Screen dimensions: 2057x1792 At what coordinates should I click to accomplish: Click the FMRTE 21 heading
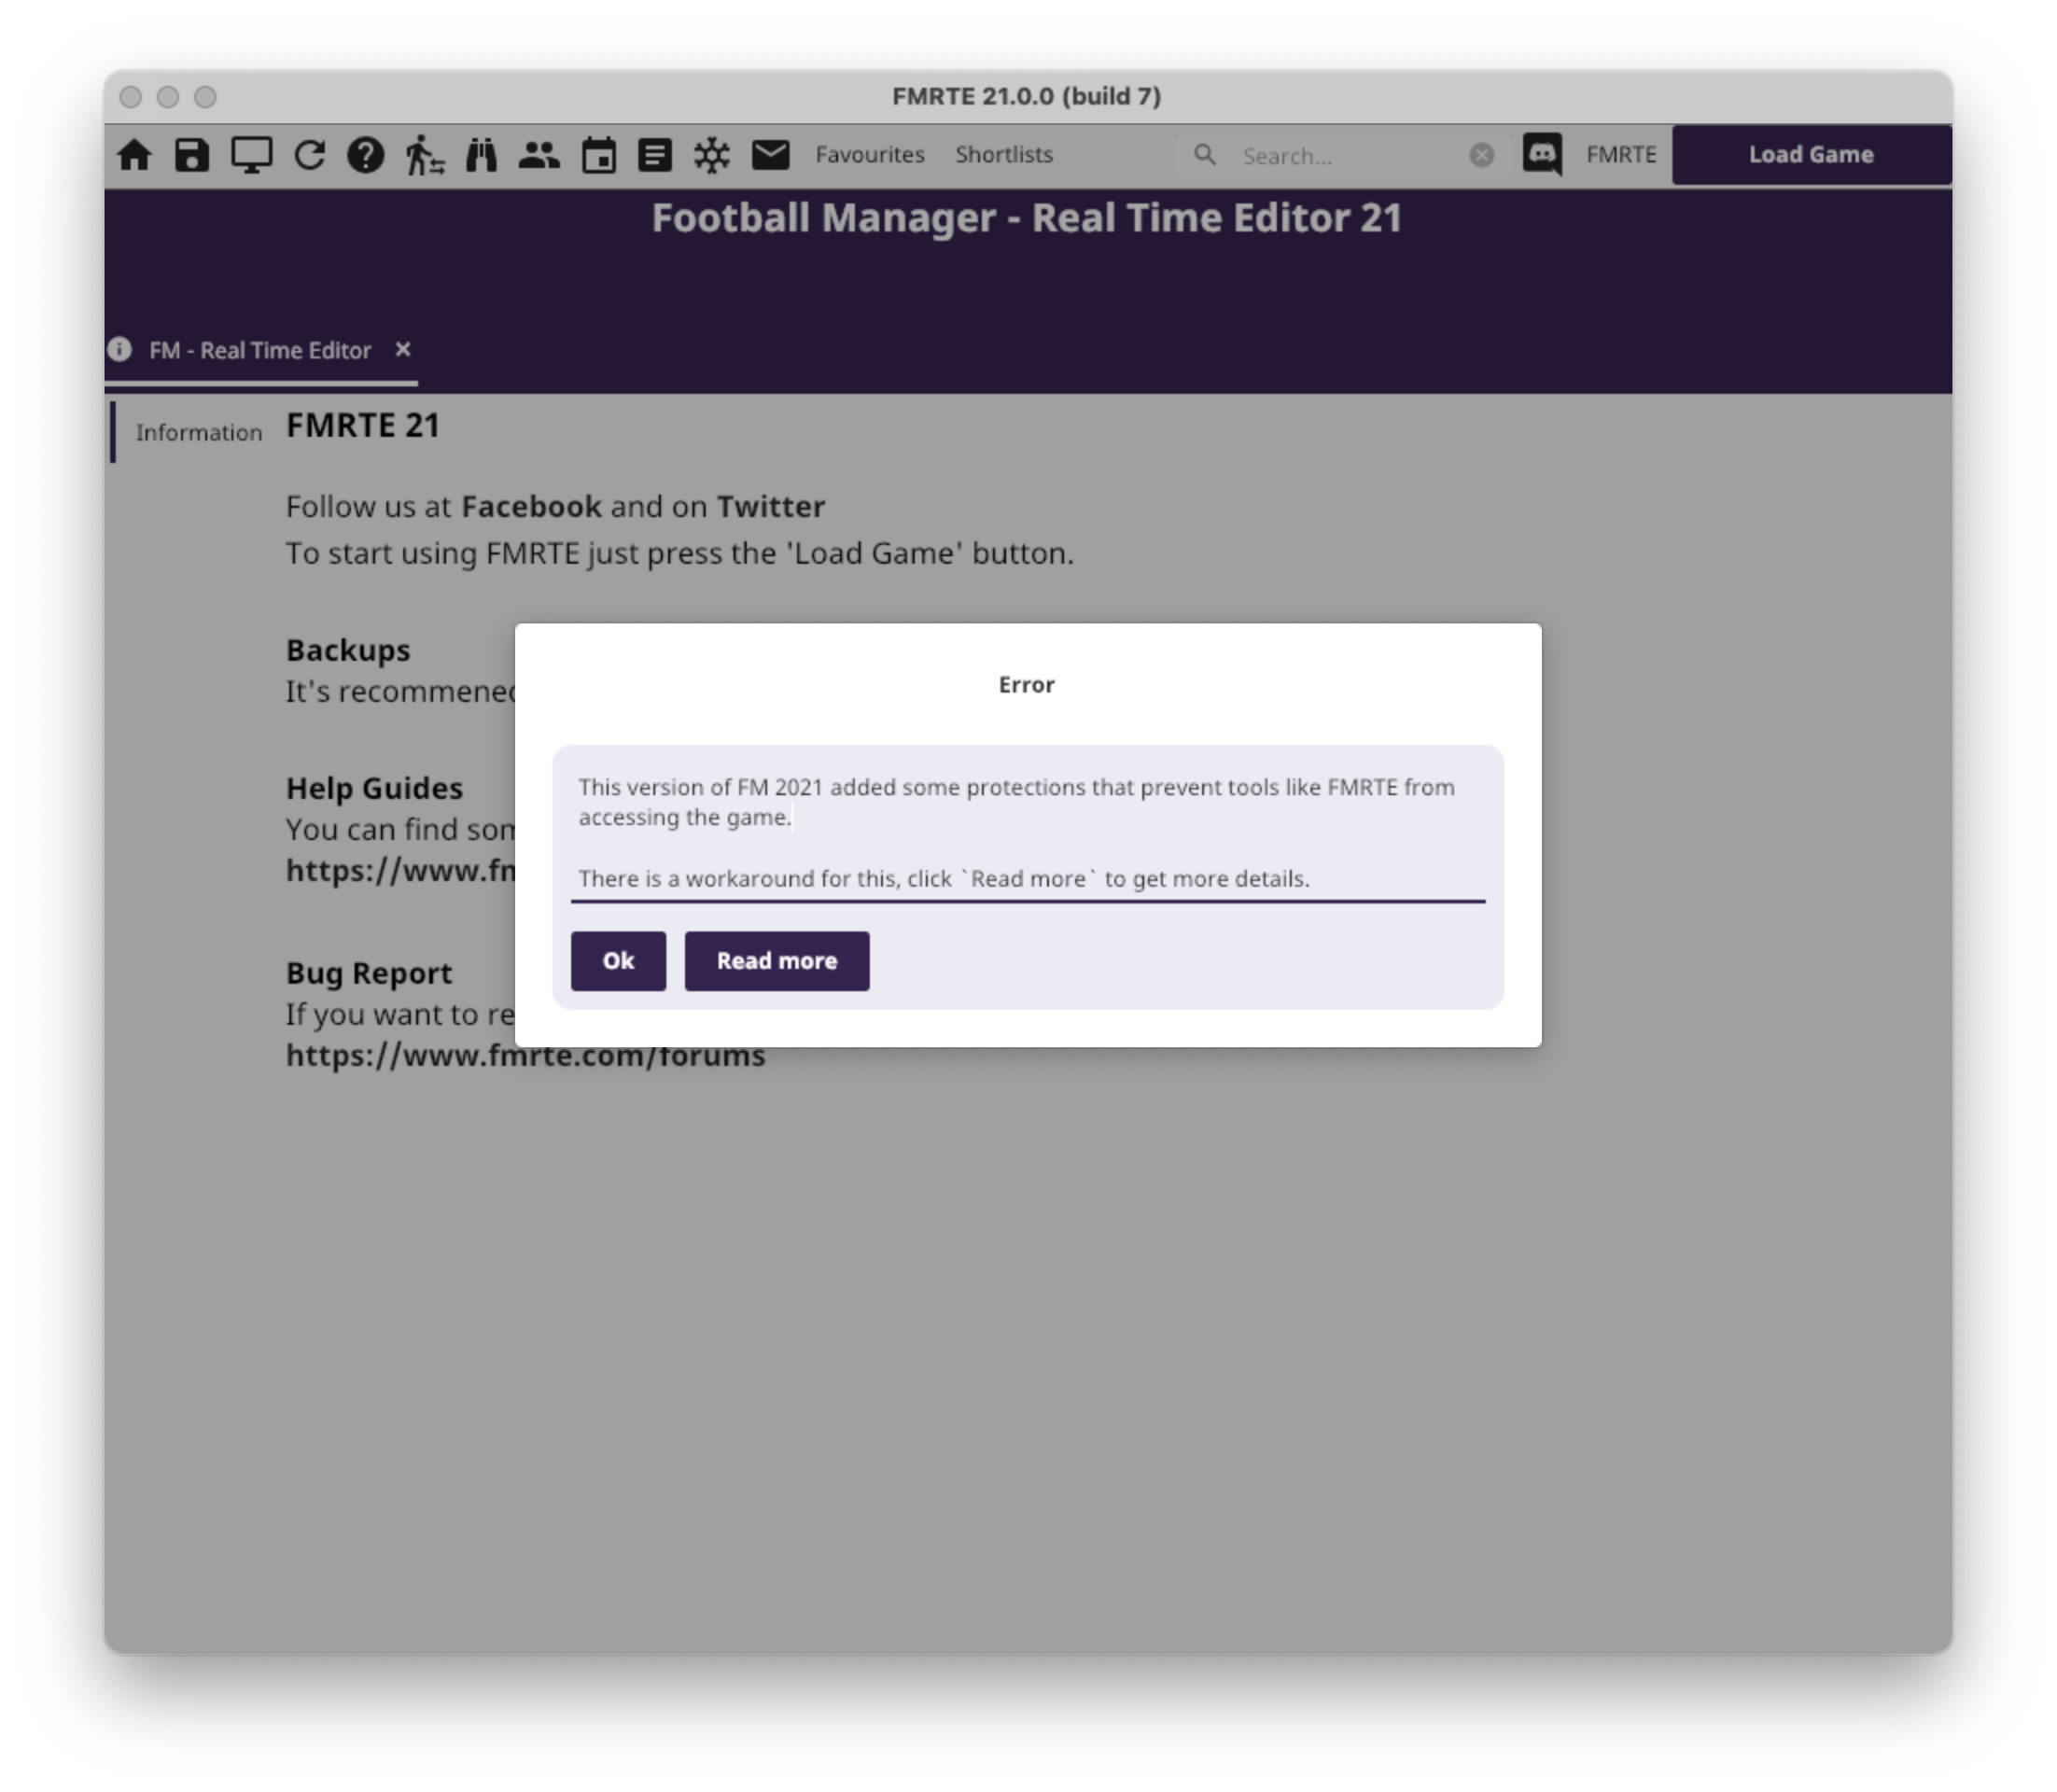pos(363,426)
